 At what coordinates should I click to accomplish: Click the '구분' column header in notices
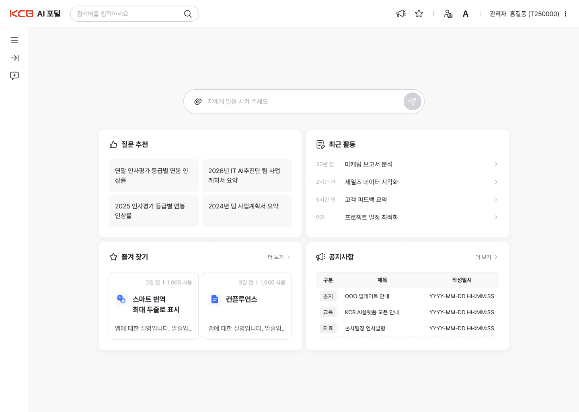point(328,280)
